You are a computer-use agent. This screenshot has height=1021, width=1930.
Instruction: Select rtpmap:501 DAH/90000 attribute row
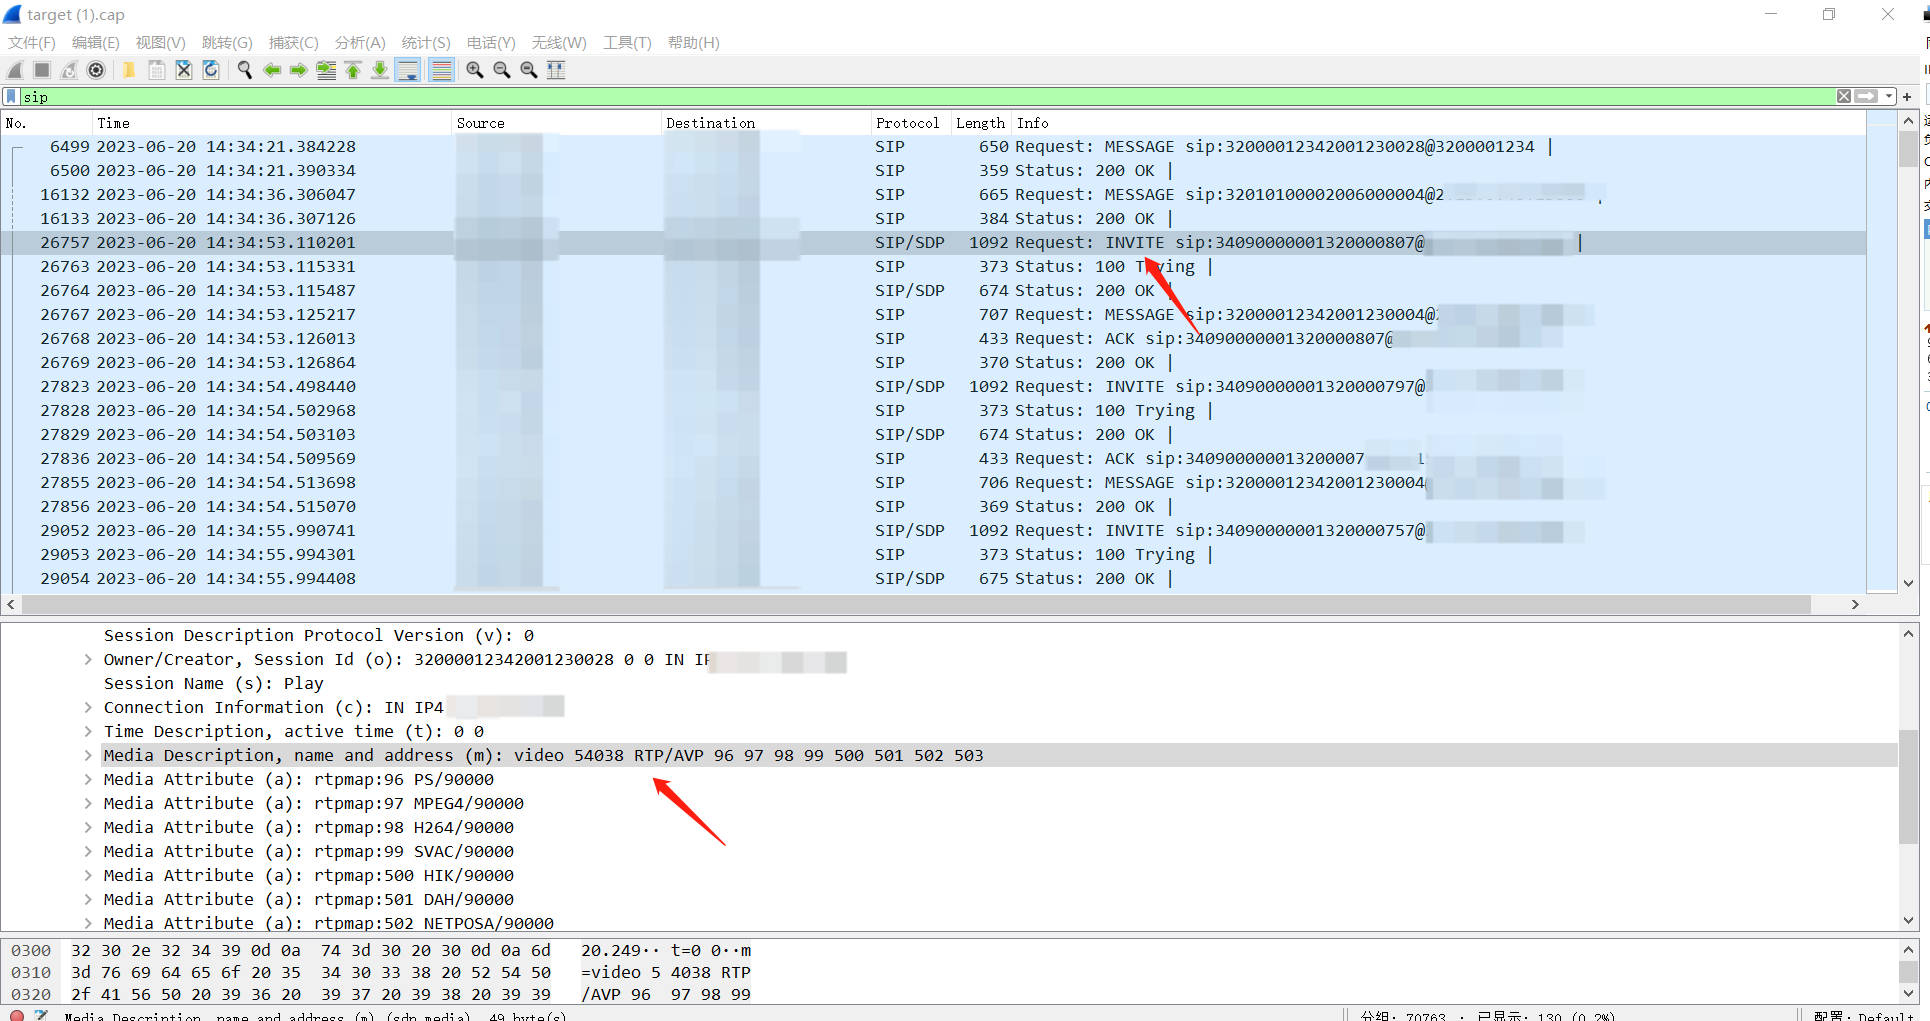coord(308,900)
